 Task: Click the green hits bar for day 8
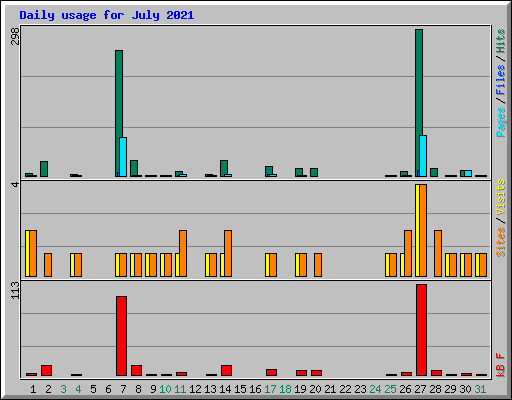pos(134,168)
